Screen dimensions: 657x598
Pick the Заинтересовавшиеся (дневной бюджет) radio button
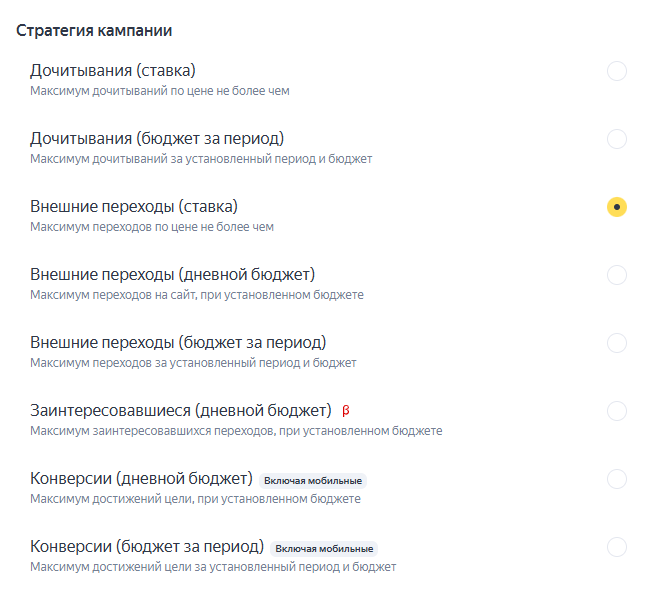click(617, 411)
